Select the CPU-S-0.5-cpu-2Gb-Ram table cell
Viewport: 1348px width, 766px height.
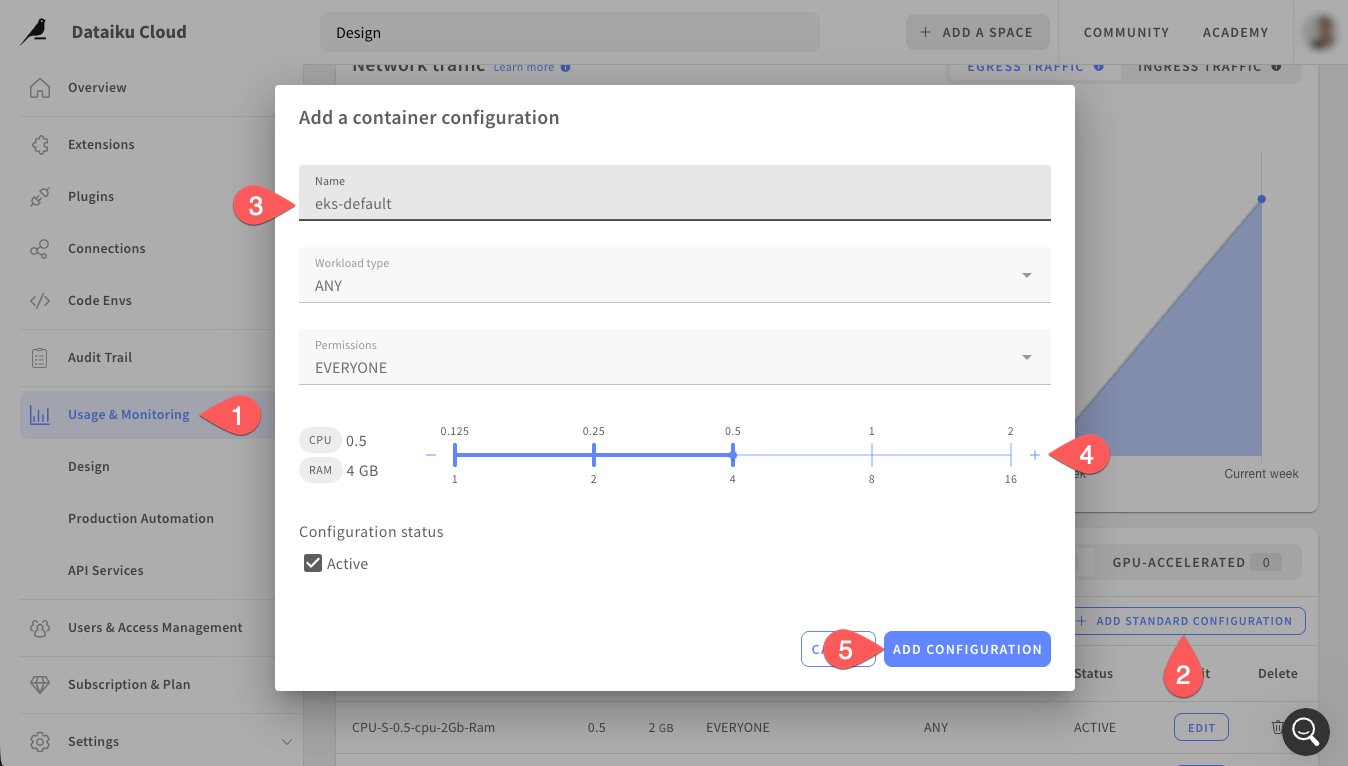(424, 728)
